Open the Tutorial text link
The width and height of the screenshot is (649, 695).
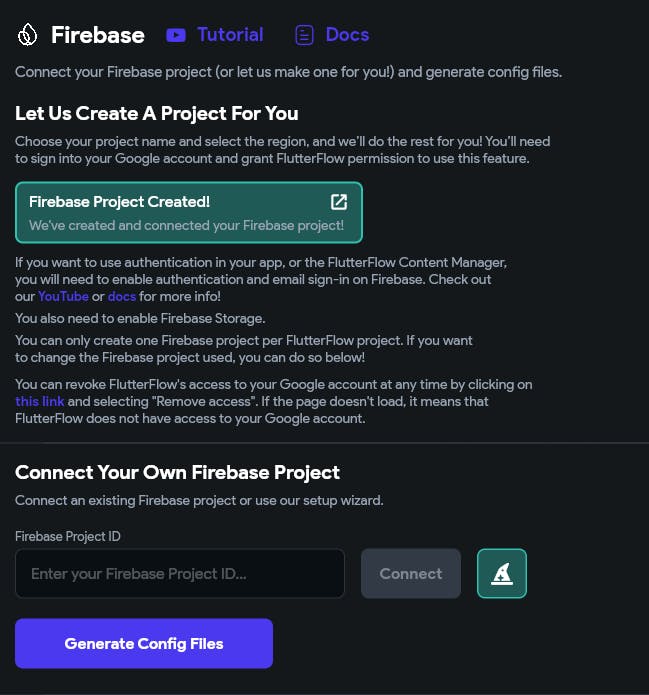click(230, 35)
